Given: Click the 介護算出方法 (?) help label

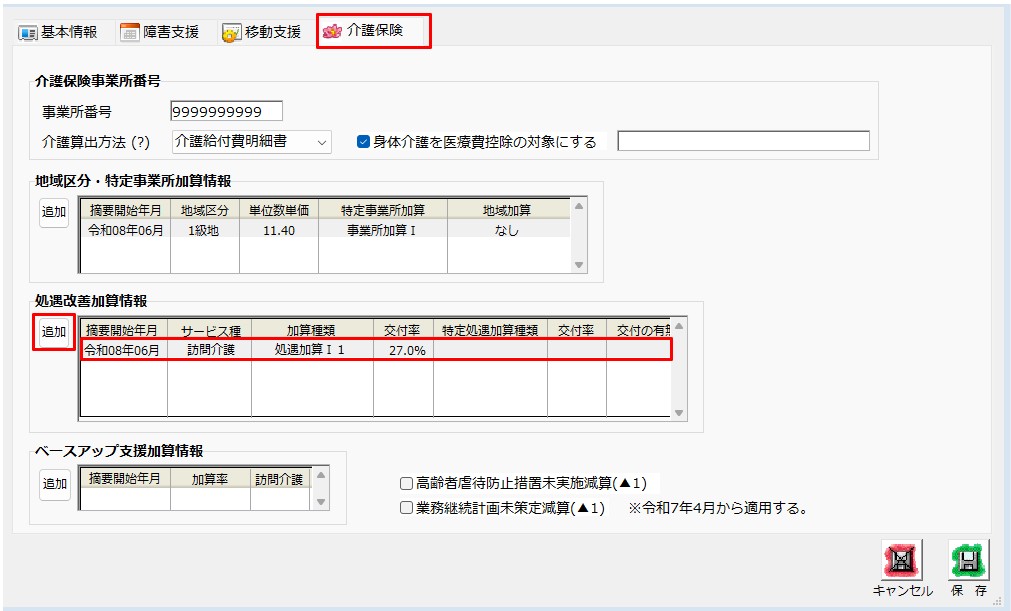Looking at the screenshot, I should (95, 142).
